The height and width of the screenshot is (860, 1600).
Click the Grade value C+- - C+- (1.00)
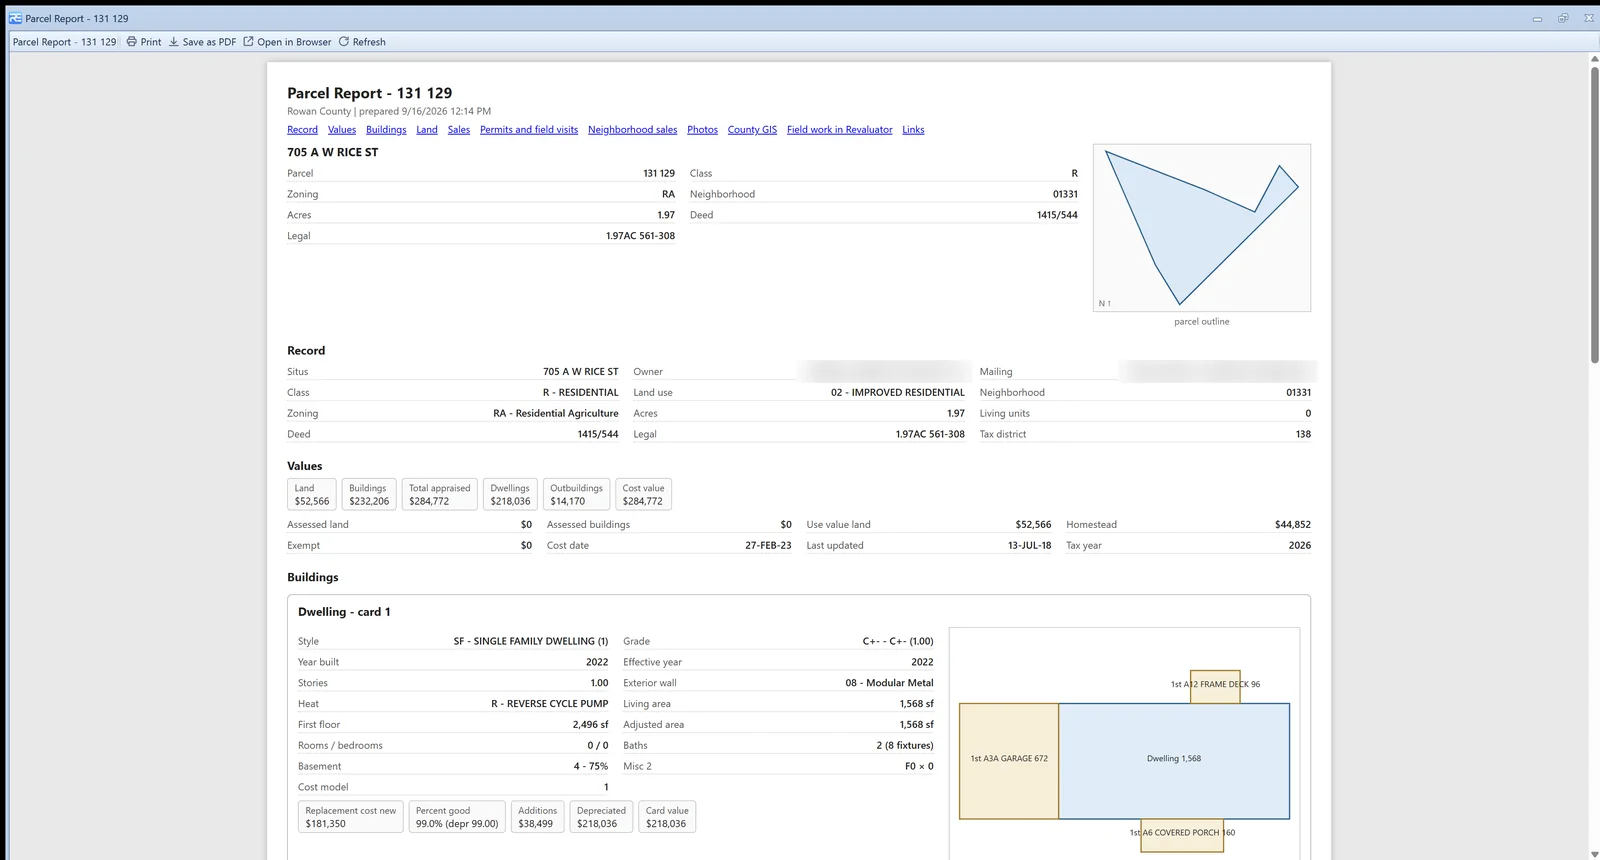click(x=898, y=641)
